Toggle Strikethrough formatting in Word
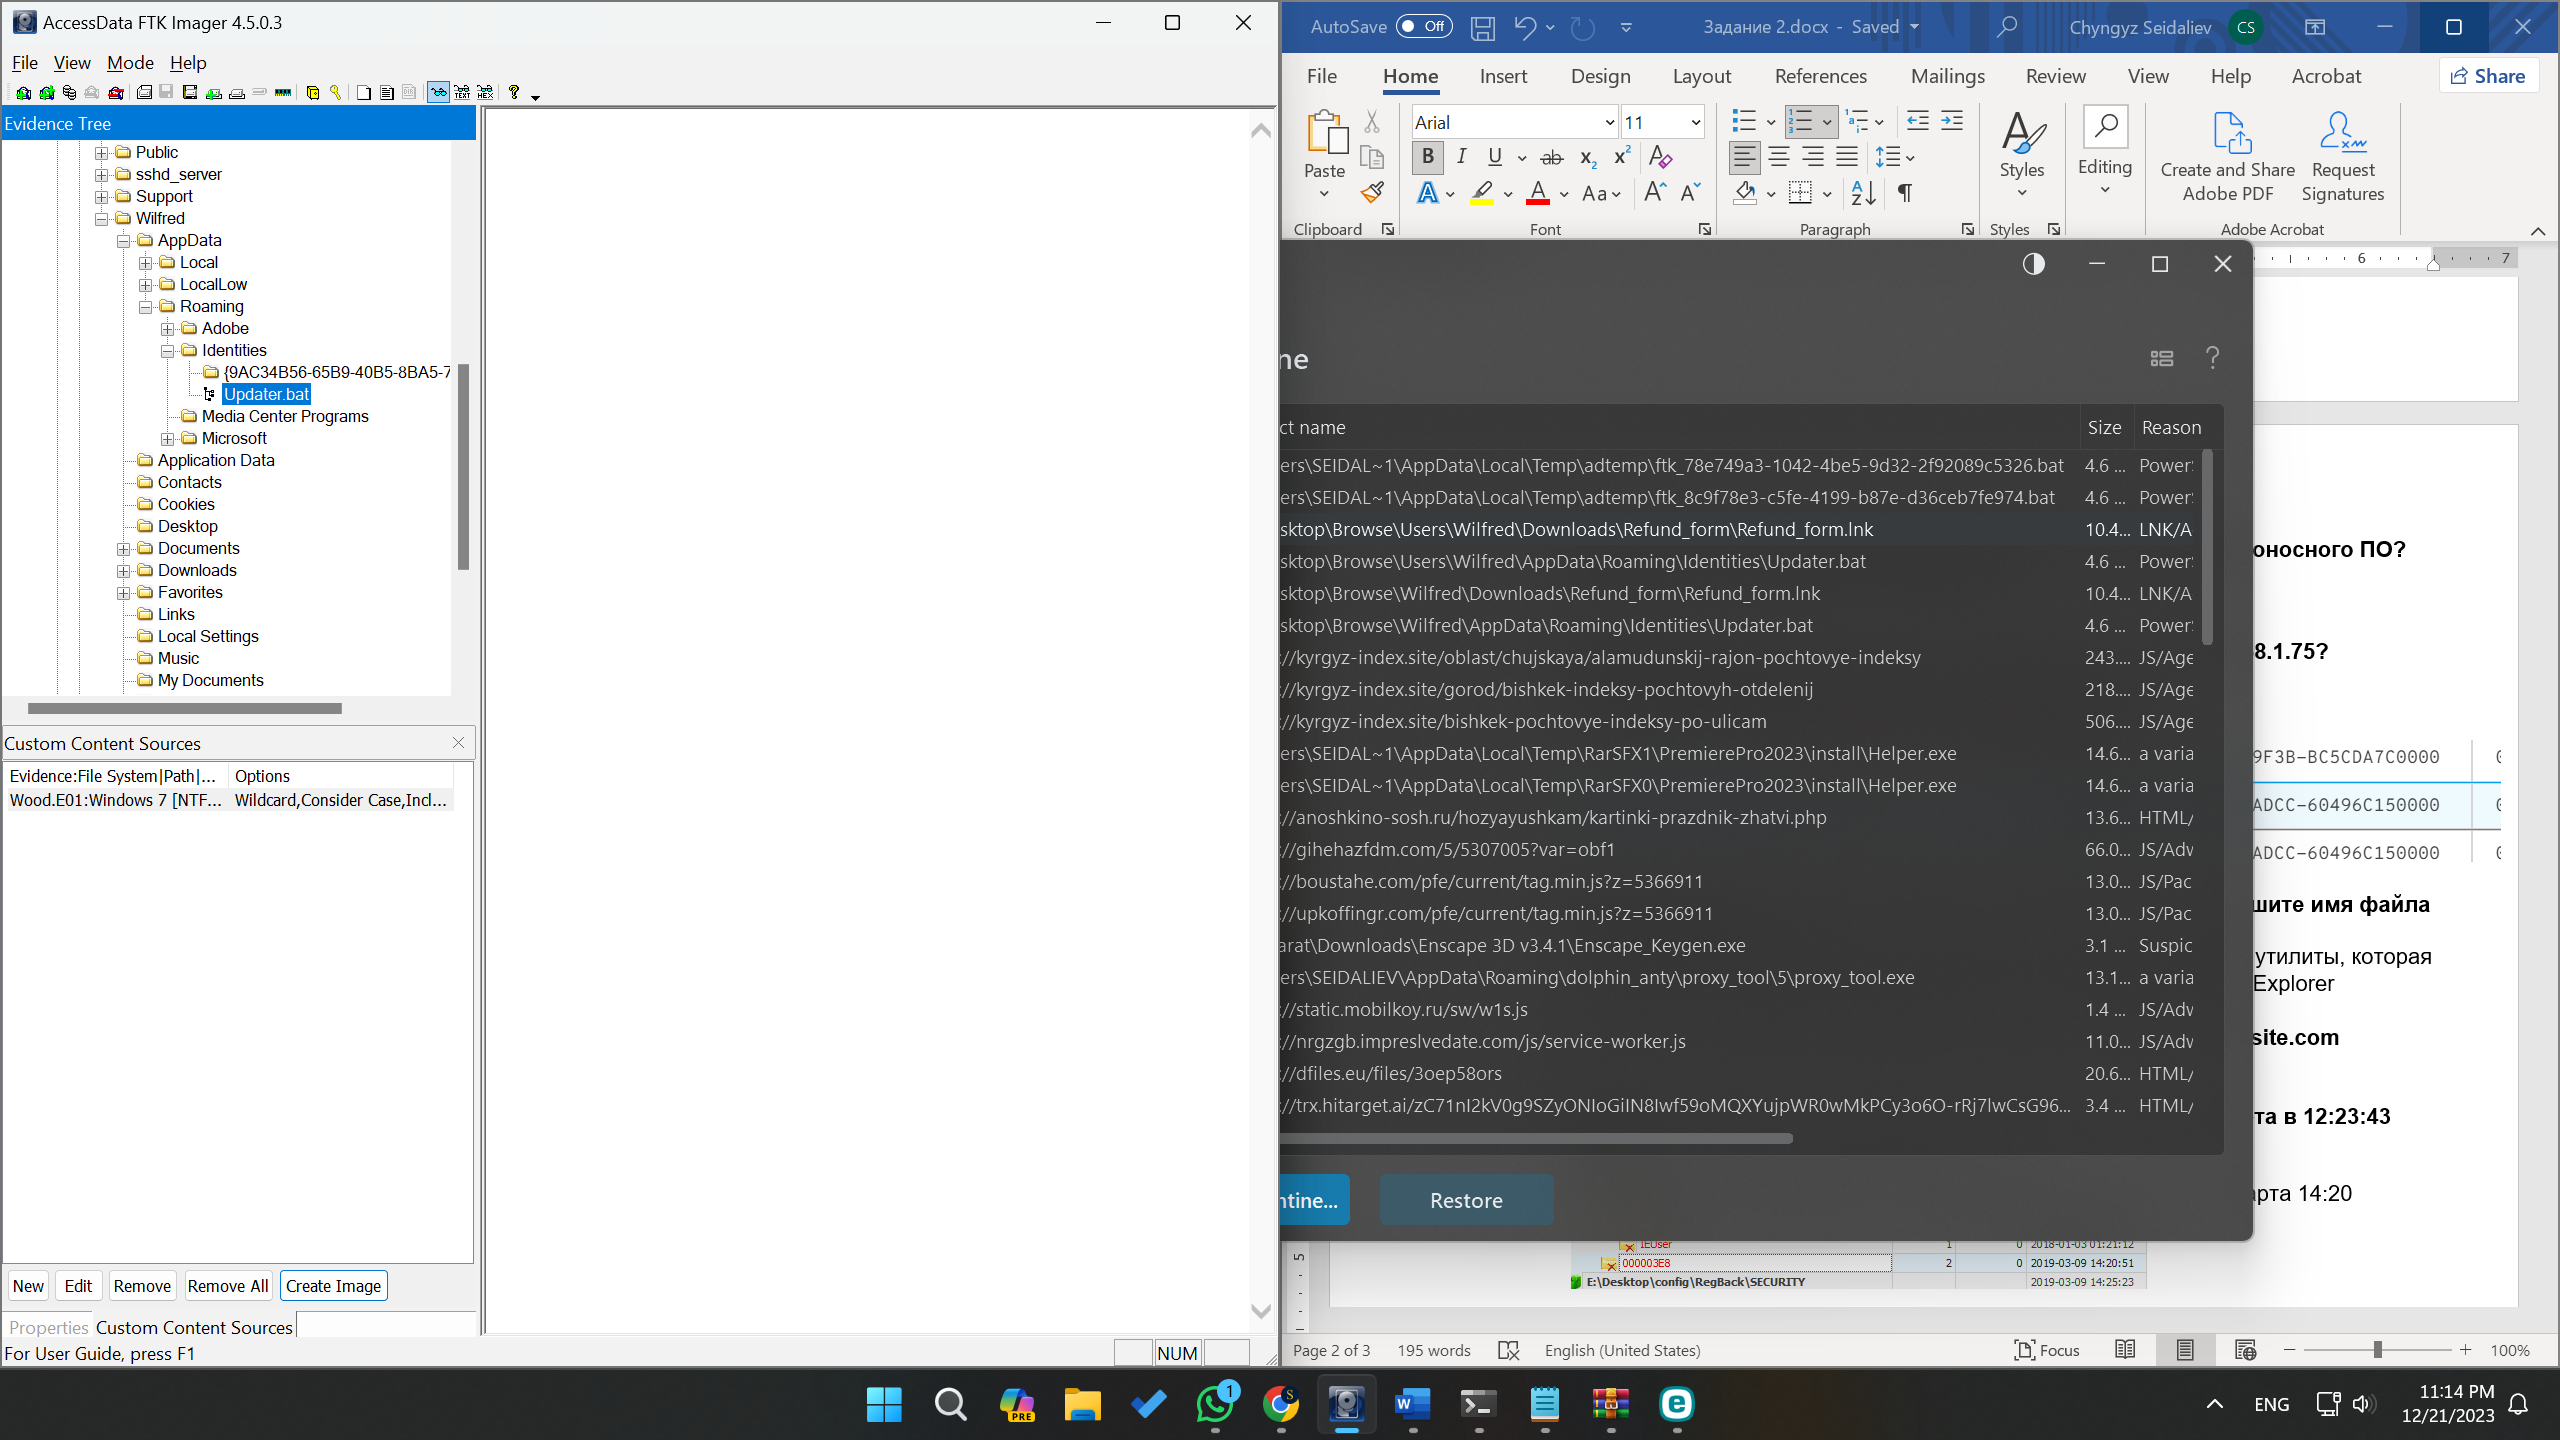Screen dimensions: 2560x1440 1551,157
